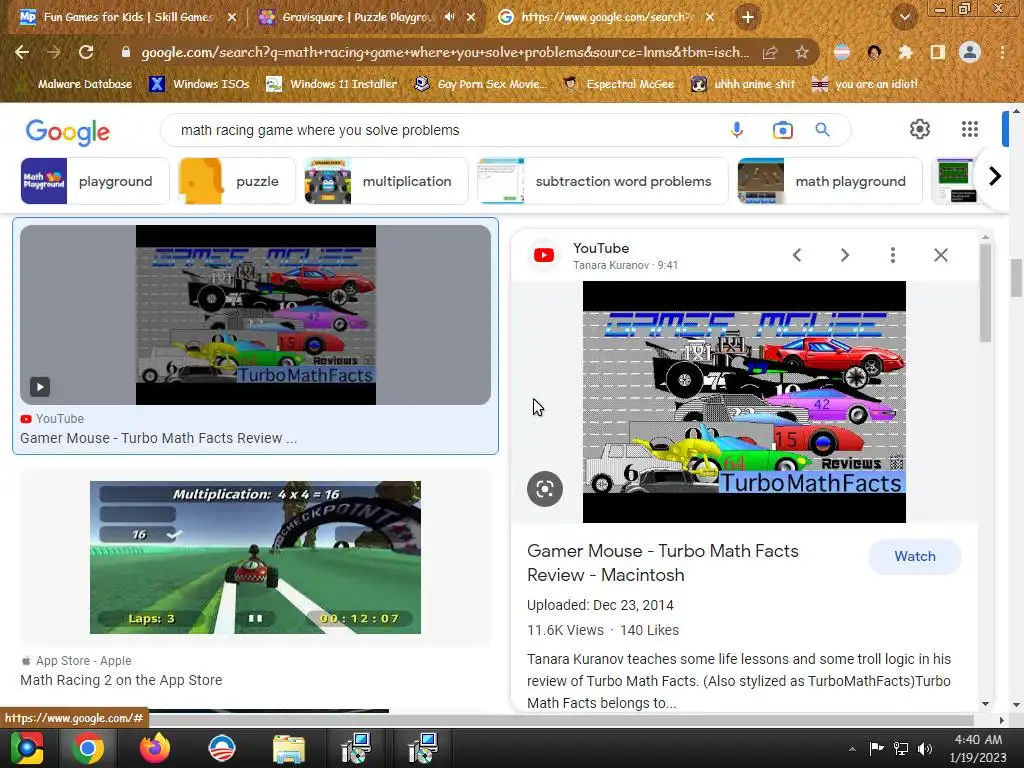Viewport: 1024px width, 768px height.
Task: Search by image with camera icon
Action: pos(782,130)
